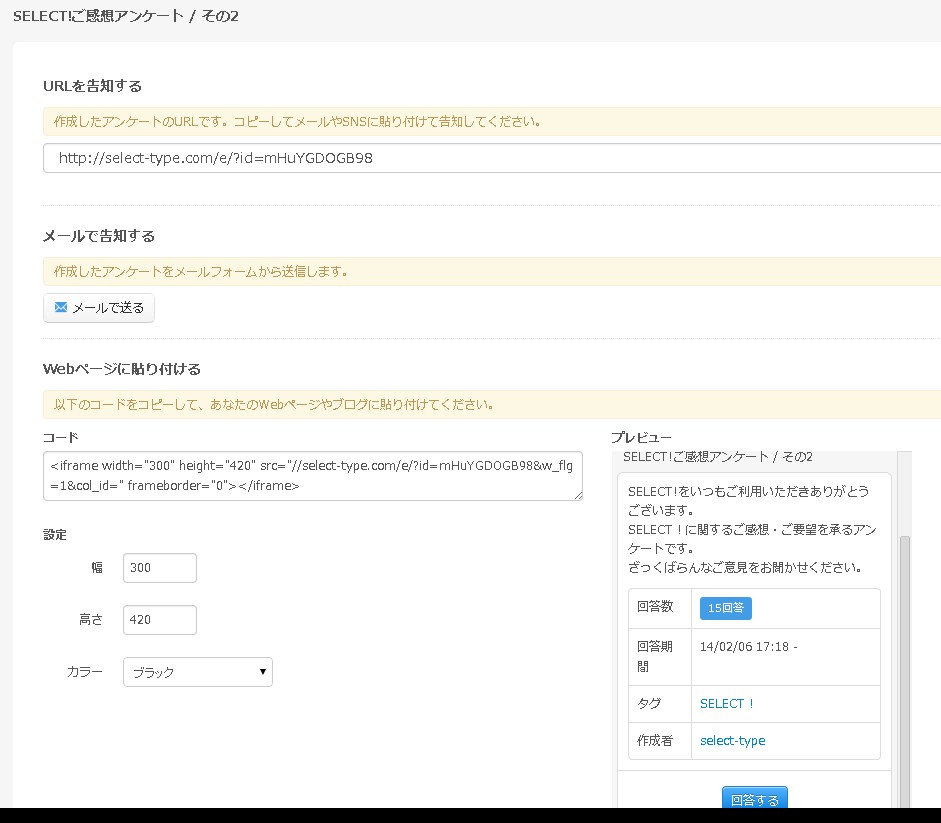Click inside the iframe embed code box
Image resolution: width=941 pixels, height=823 pixels.
[313, 476]
